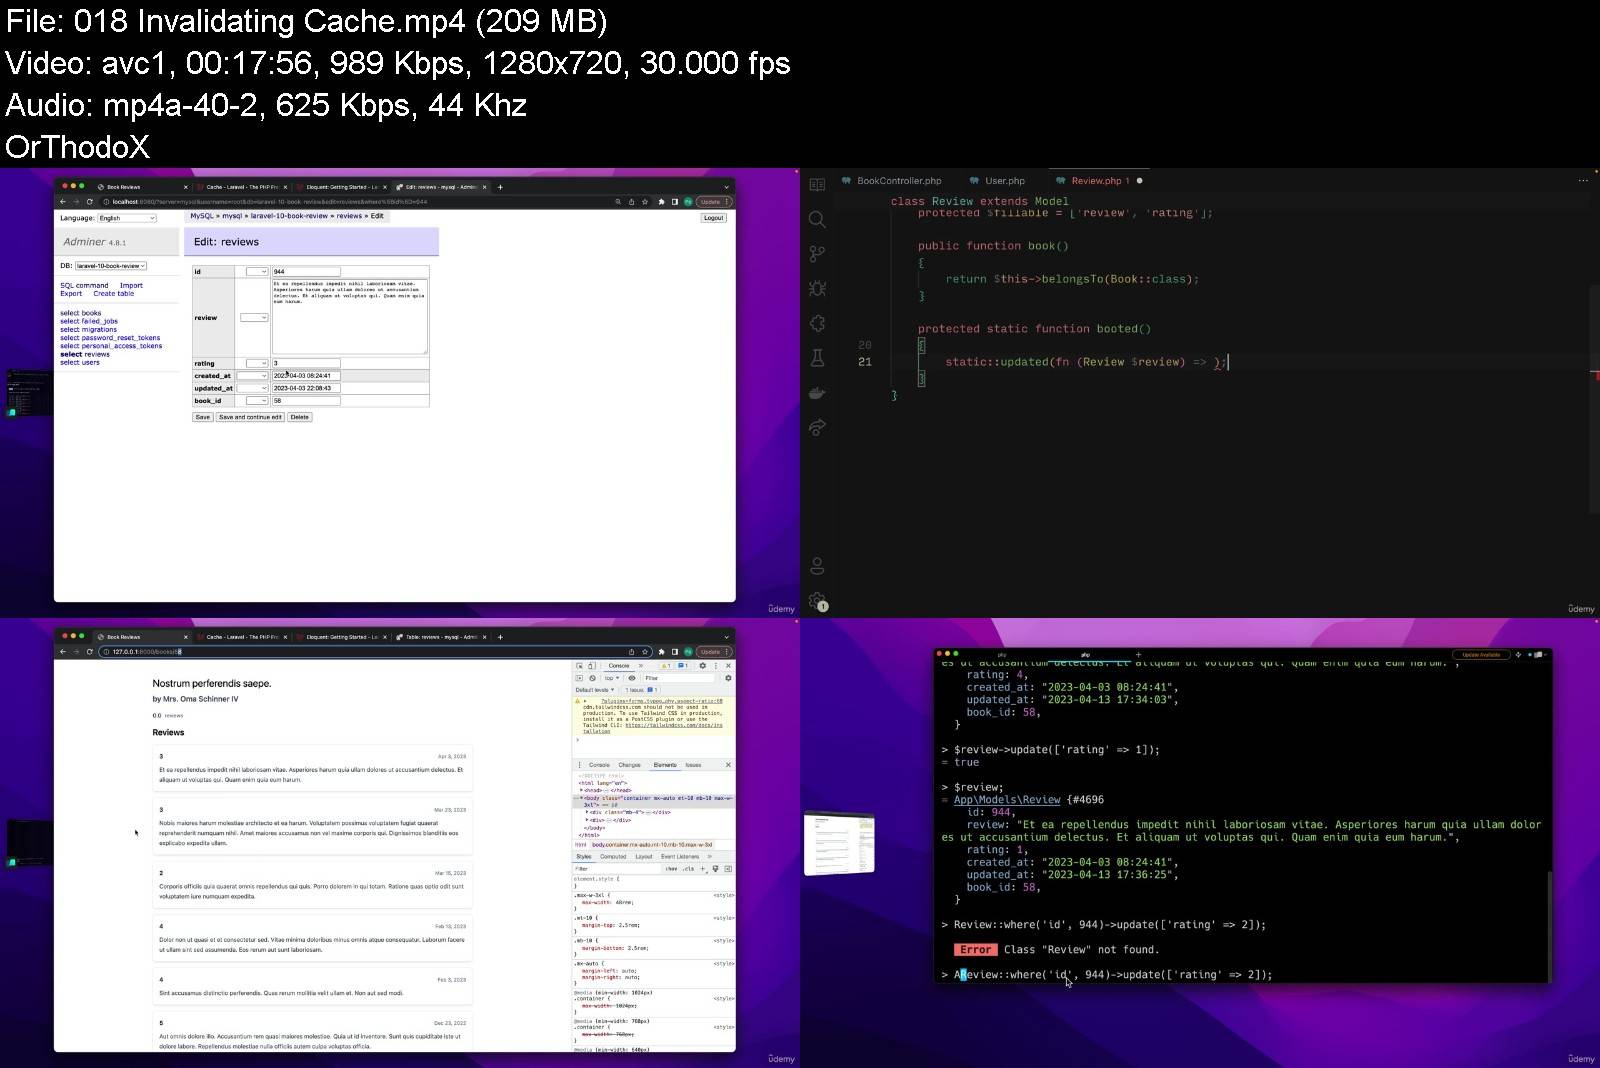Open a new tab in the Adminer browser window

point(500,187)
